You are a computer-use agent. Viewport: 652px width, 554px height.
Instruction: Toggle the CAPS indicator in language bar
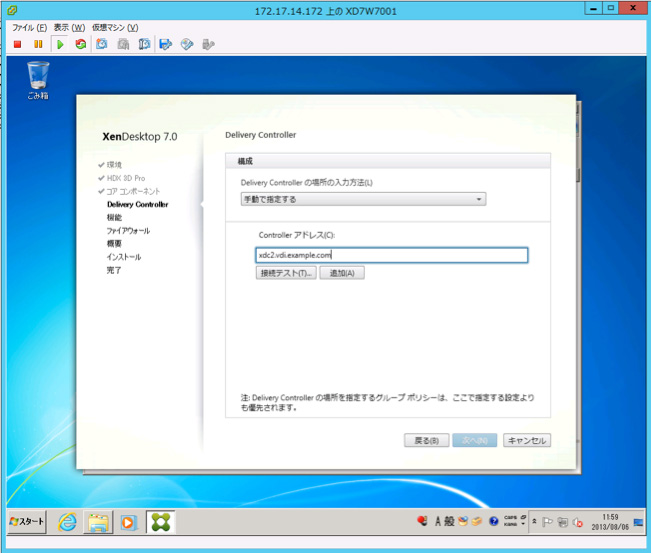coord(510,518)
